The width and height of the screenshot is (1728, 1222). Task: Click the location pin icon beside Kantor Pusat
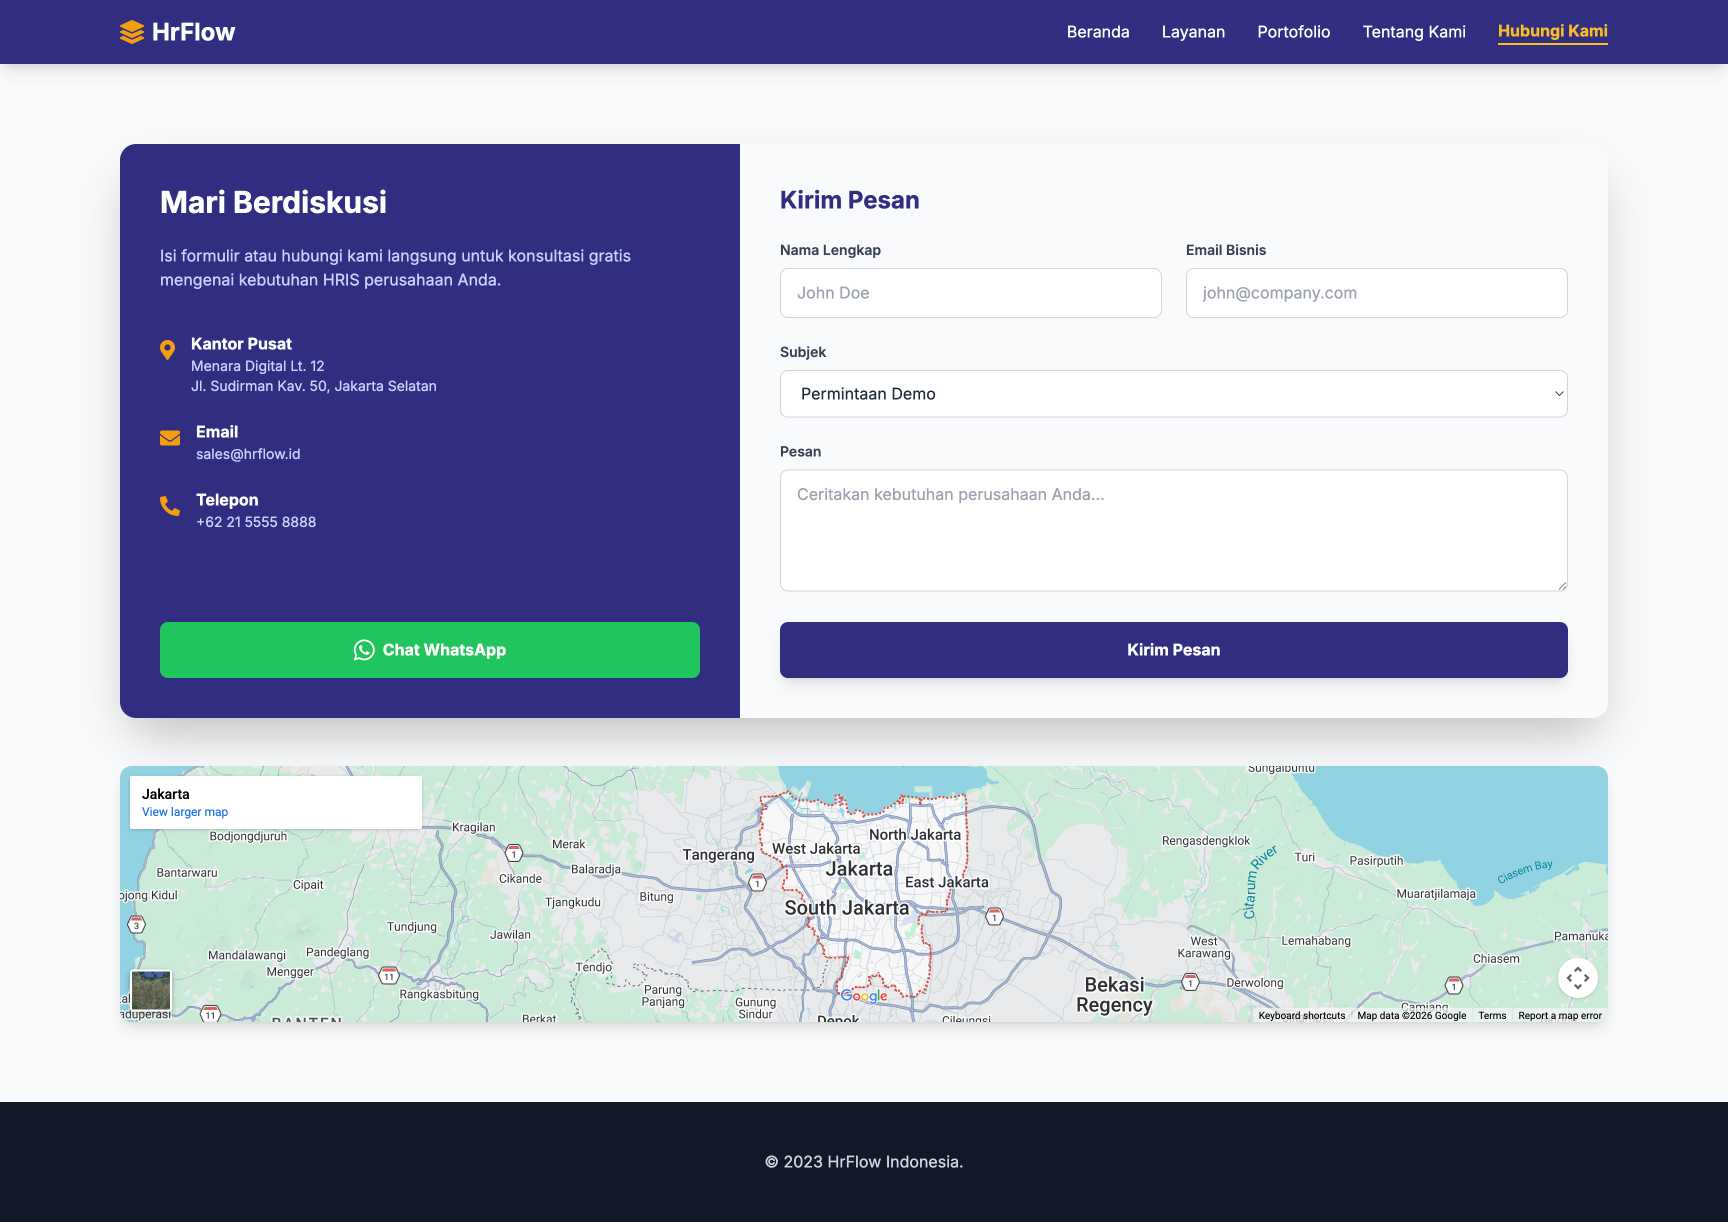[x=168, y=349]
